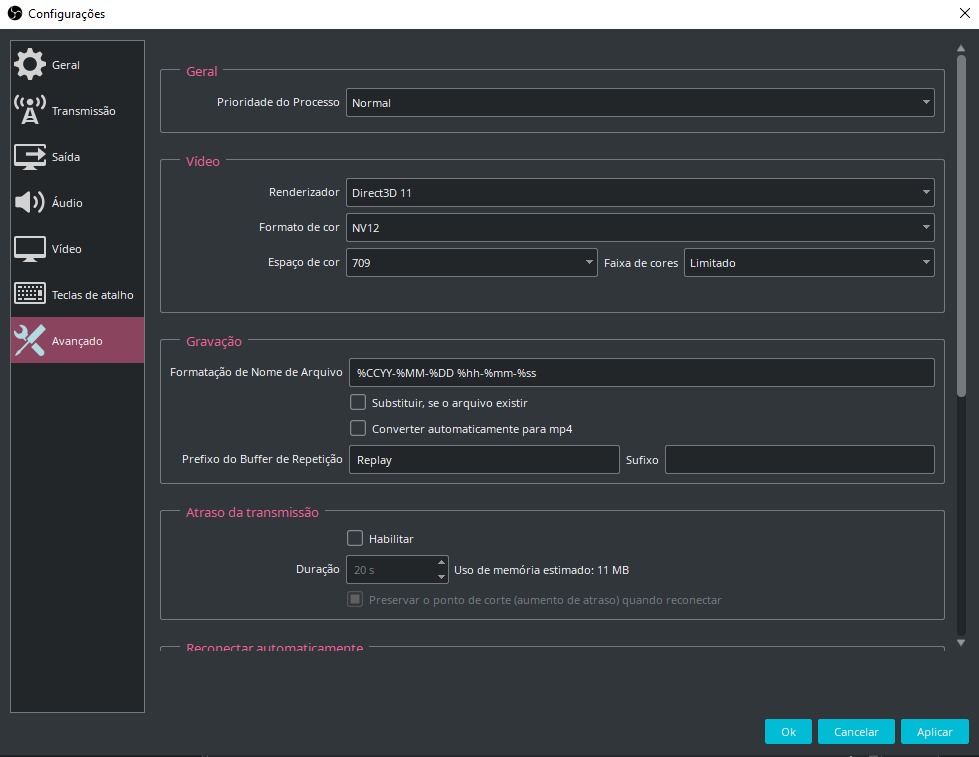Go to the Áudio settings tab
The image size is (979, 757).
pyautogui.click(x=67, y=203)
